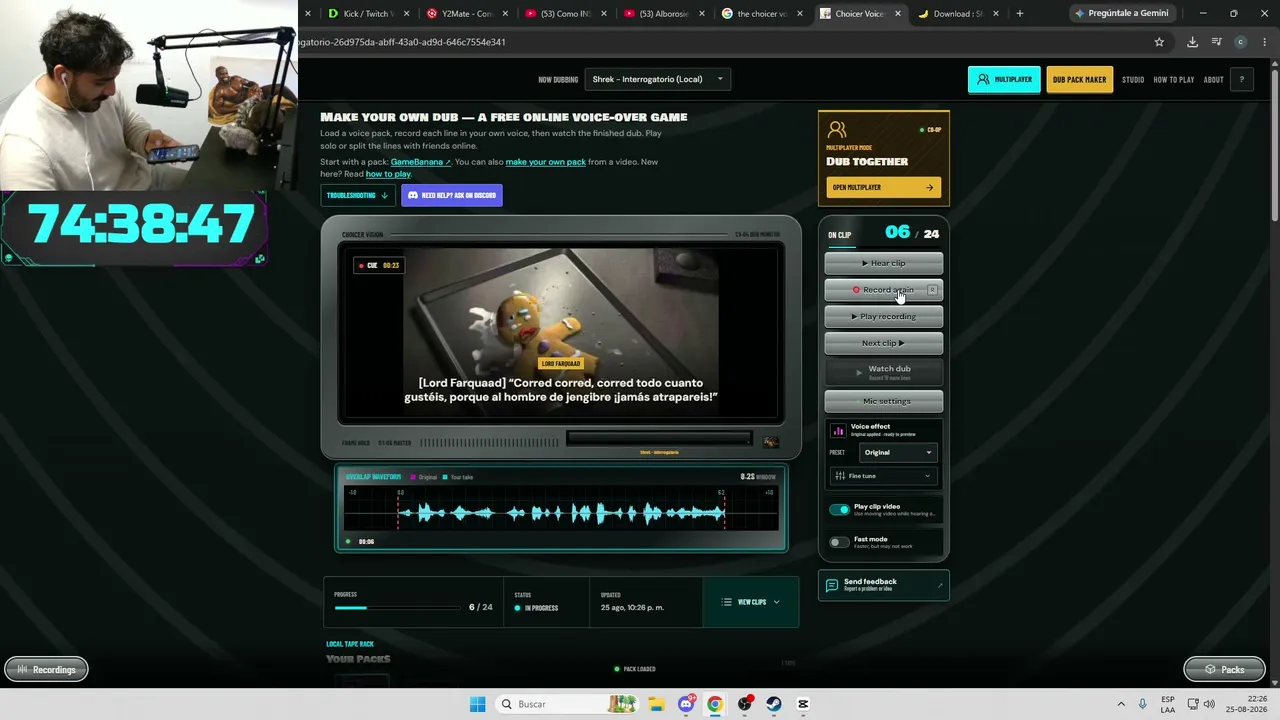Switch to the (53) Como IN tab

(x=563, y=14)
